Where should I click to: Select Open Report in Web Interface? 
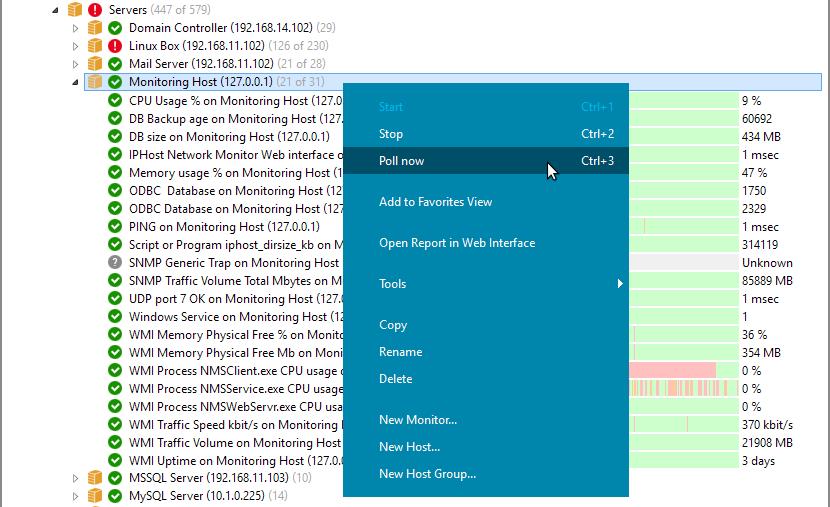pyautogui.click(x=486, y=243)
